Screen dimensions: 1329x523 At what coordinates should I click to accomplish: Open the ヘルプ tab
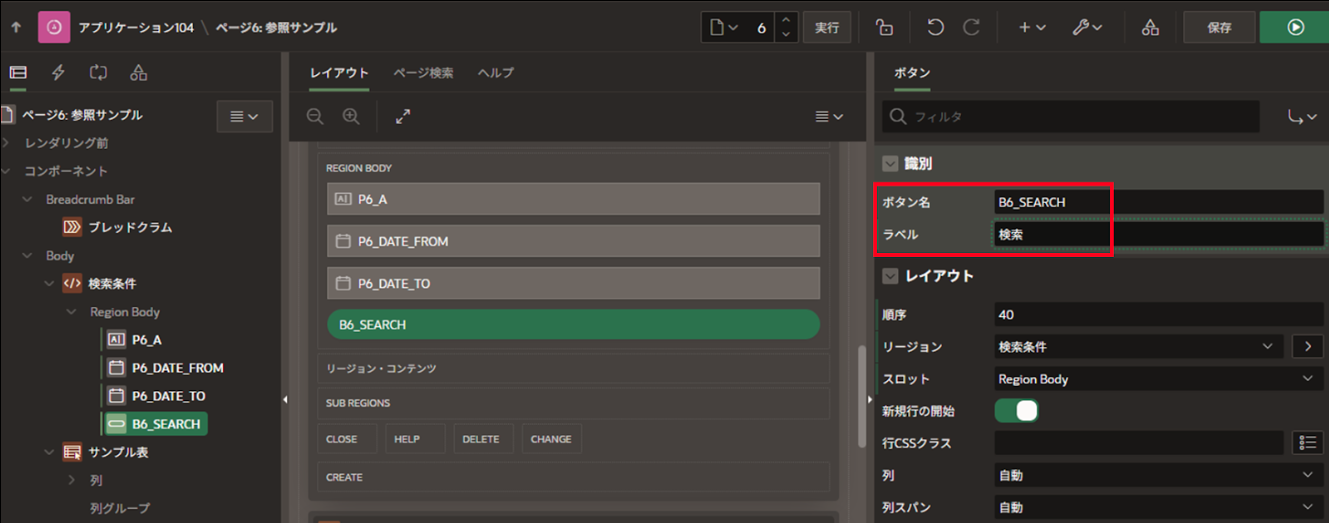[495, 73]
